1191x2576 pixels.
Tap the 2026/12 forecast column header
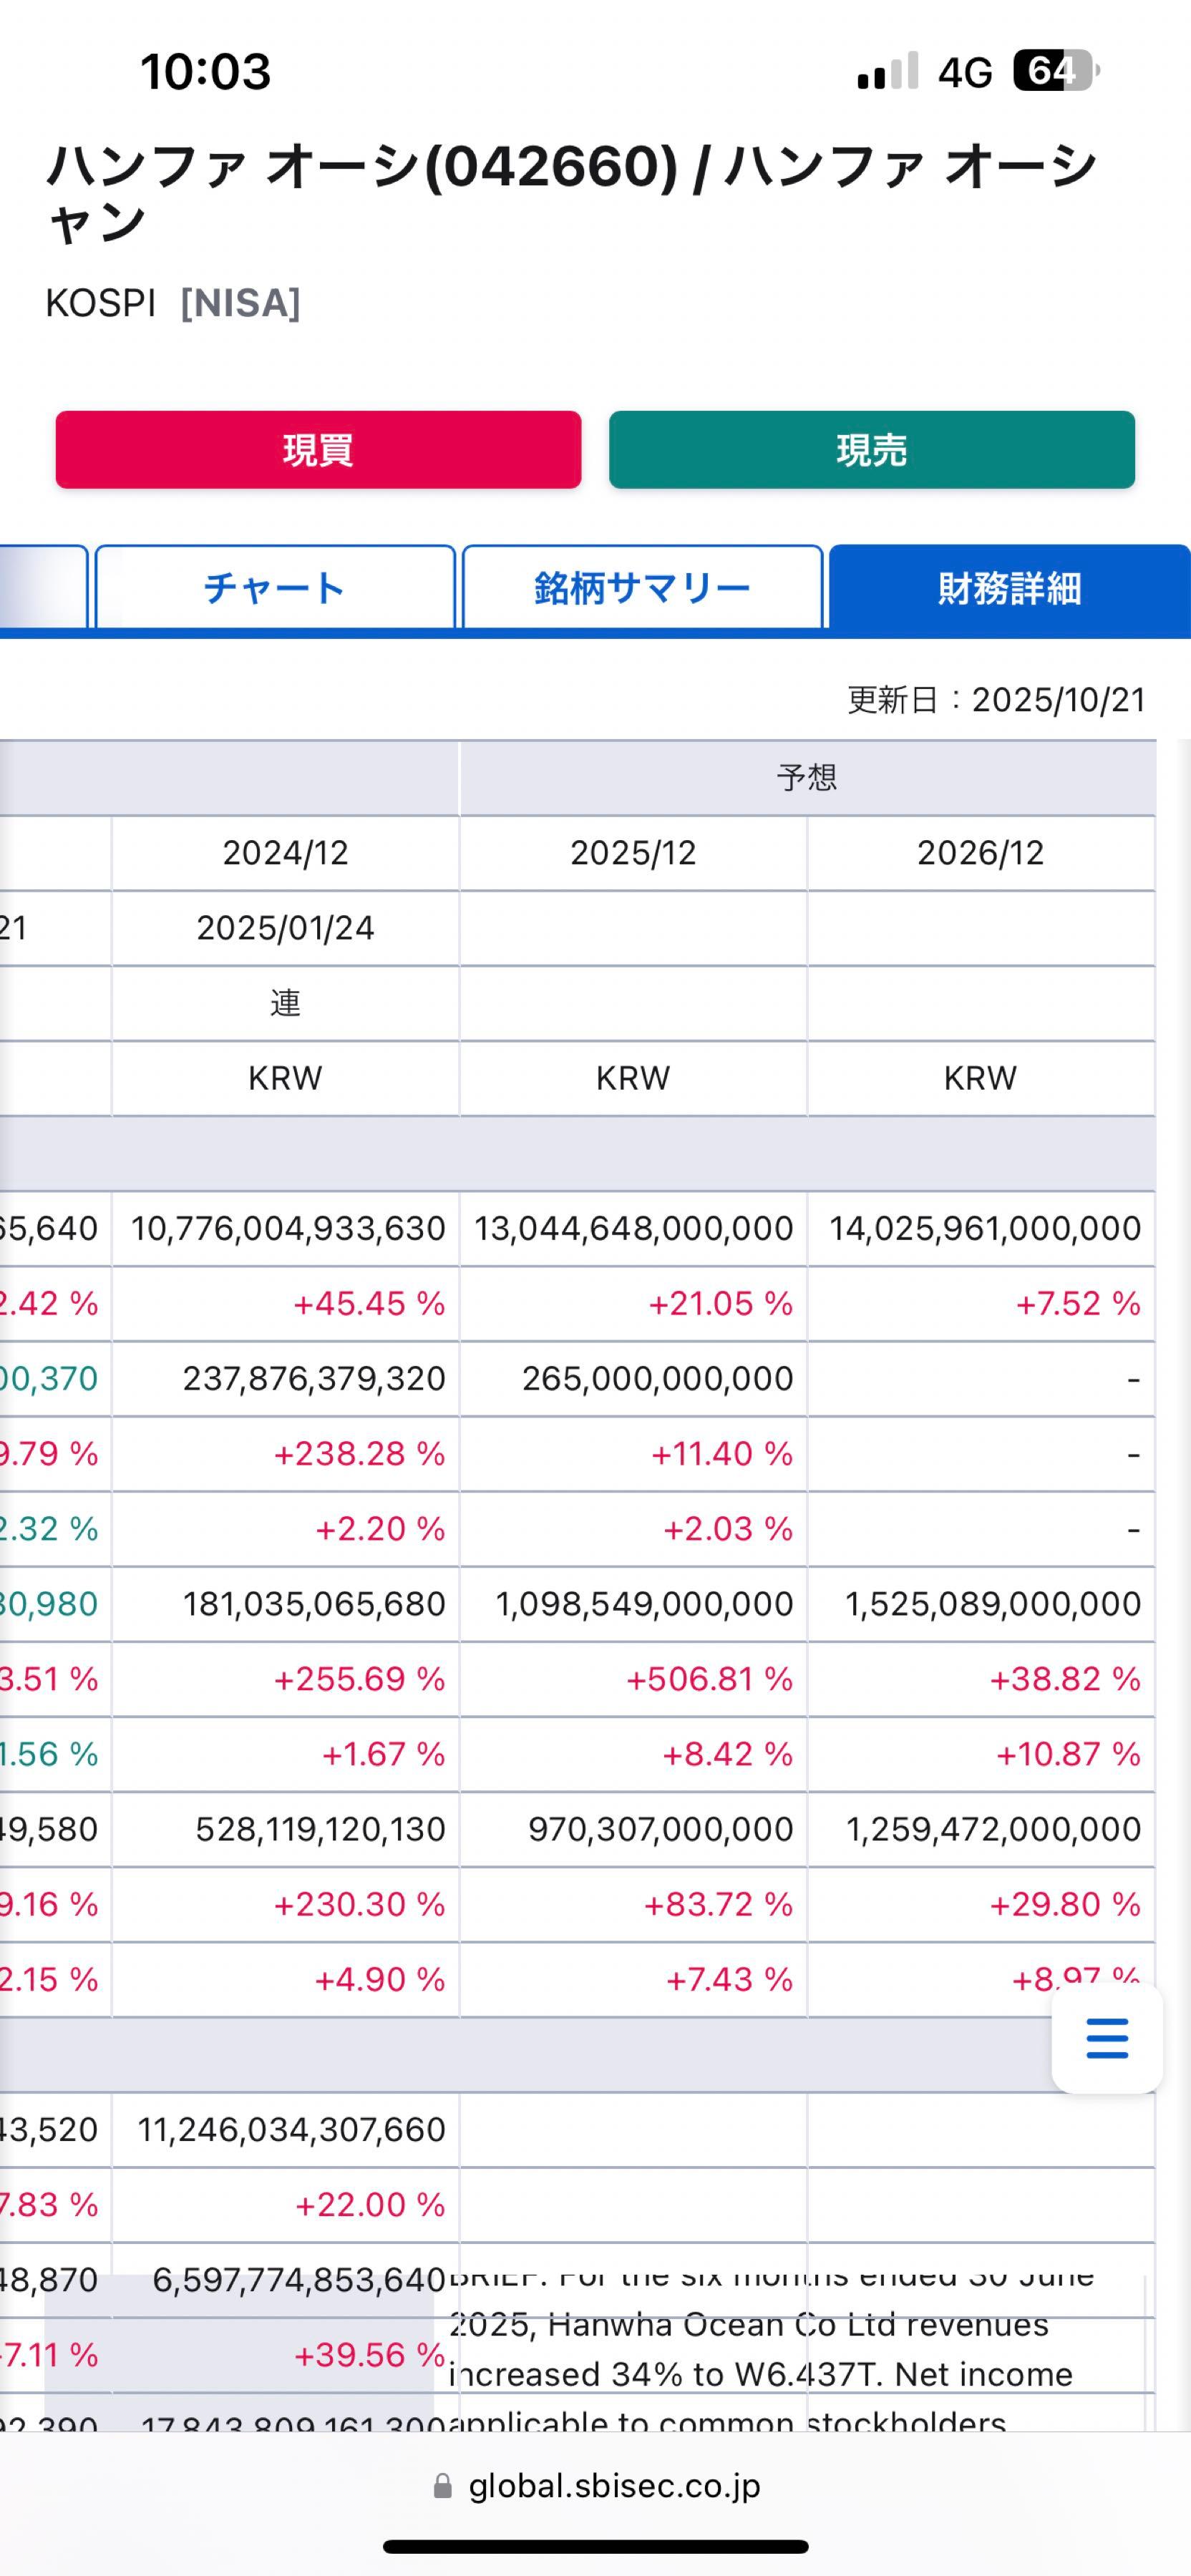coord(980,853)
